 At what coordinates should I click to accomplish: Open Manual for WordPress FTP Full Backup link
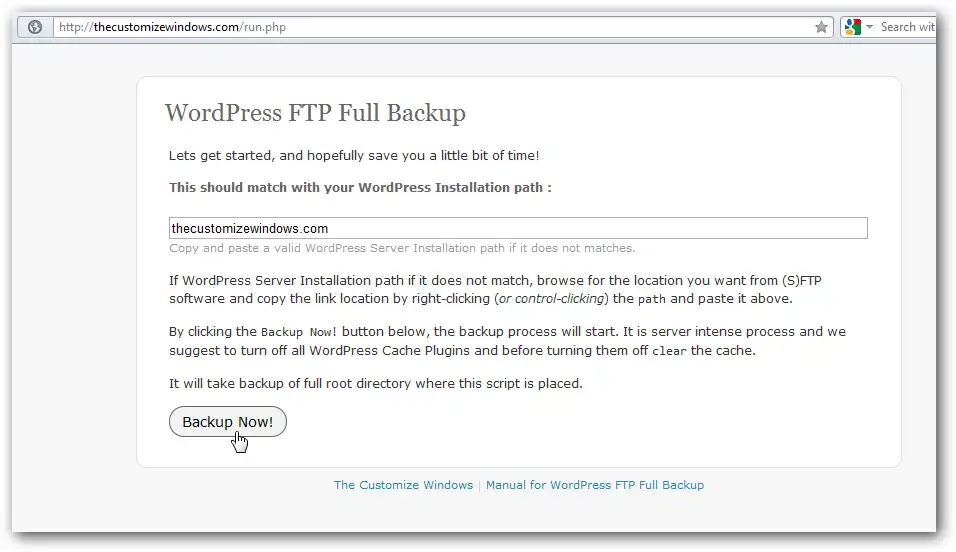[595, 485]
